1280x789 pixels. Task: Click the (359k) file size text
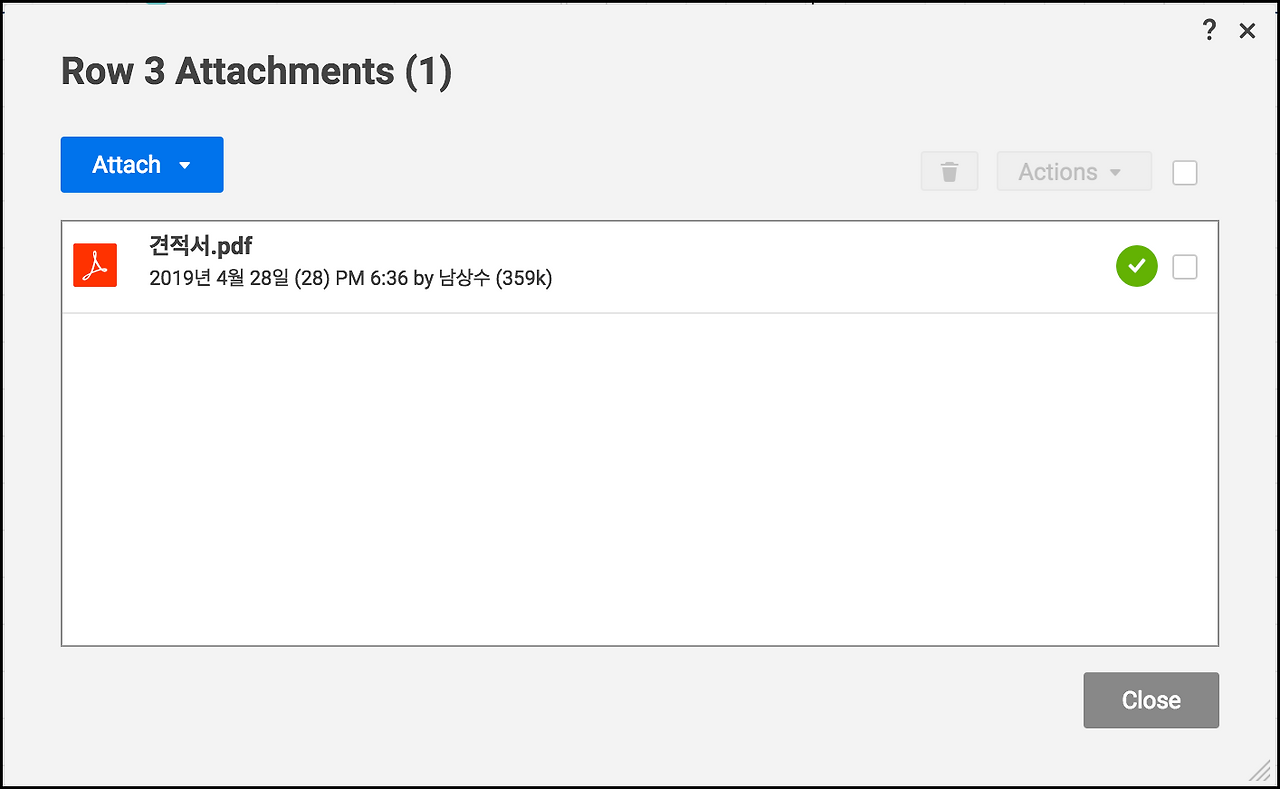524,278
